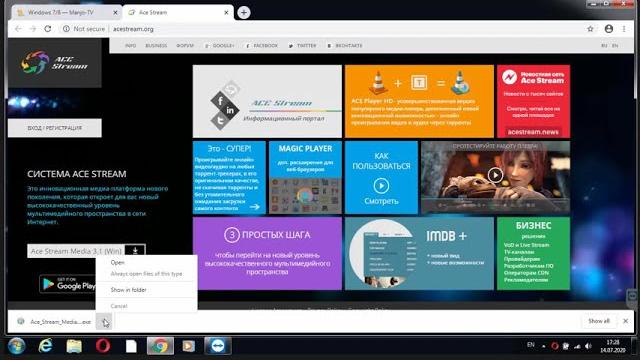Open the Twitter nav link

(302, 46)
